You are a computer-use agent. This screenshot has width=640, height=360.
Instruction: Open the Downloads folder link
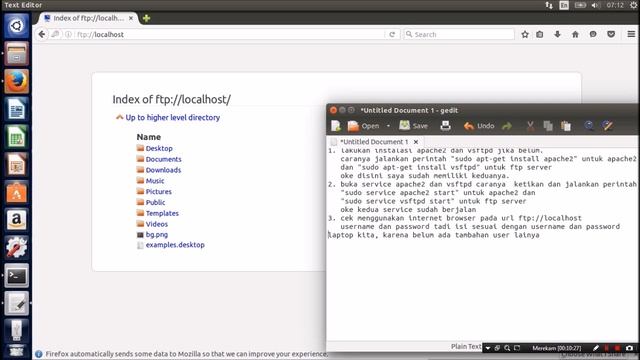click(163, 170)
